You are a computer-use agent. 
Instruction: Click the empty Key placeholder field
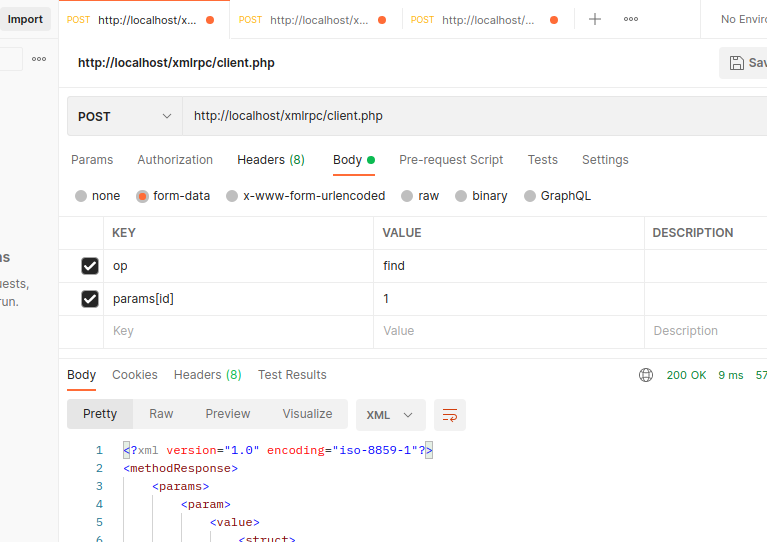tap(238, 332)
